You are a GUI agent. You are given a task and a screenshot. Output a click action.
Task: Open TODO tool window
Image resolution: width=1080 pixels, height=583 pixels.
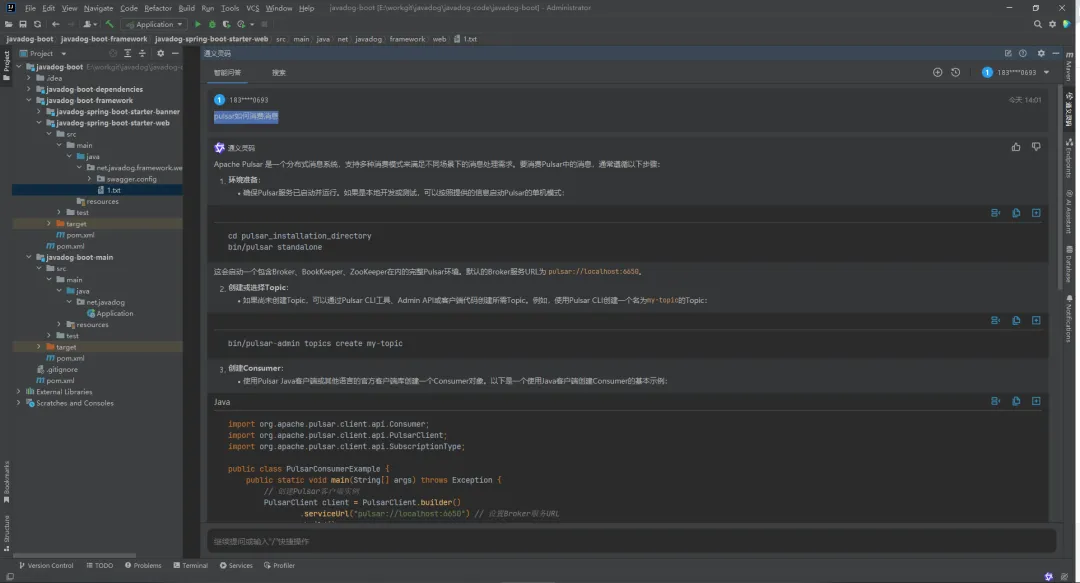pyautogui.click(x=99, y=565)
